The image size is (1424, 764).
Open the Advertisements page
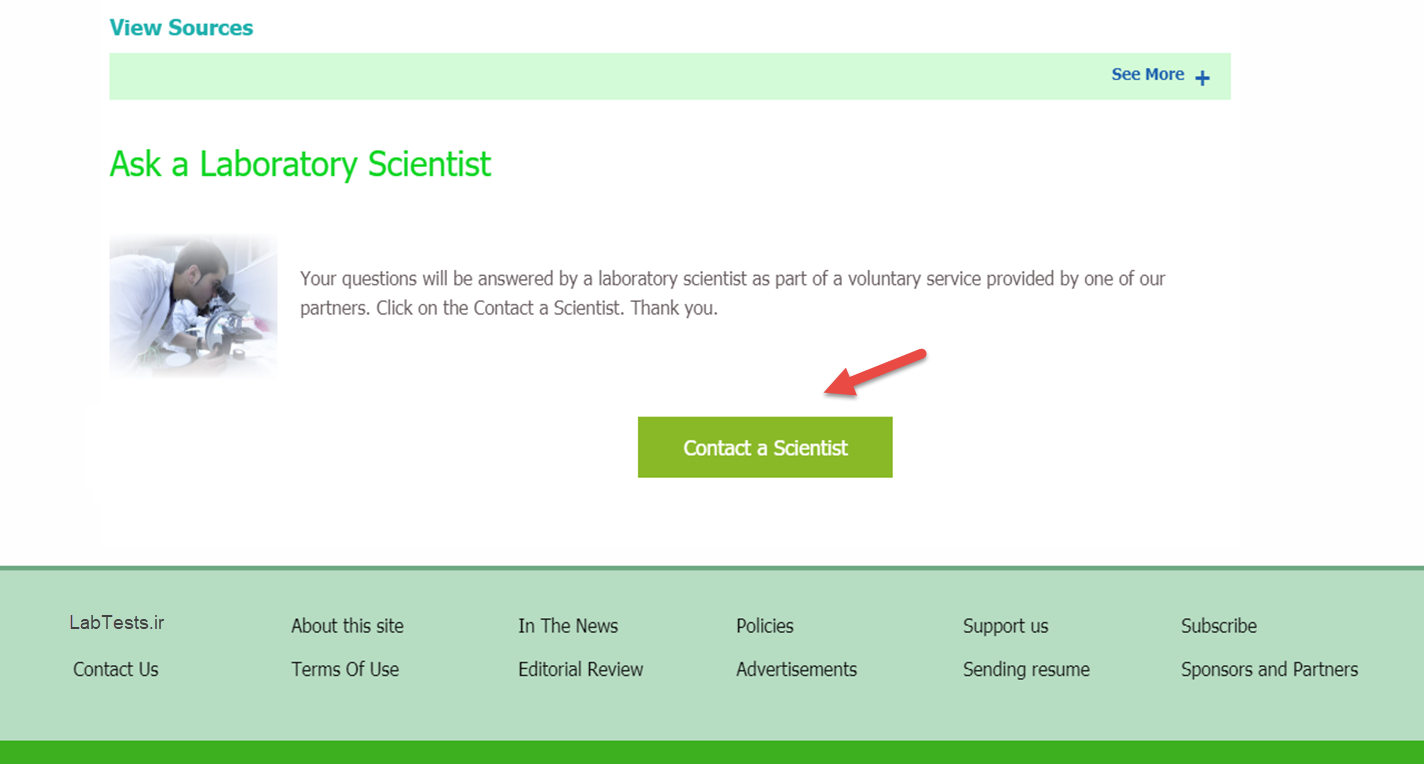point(796,669)
